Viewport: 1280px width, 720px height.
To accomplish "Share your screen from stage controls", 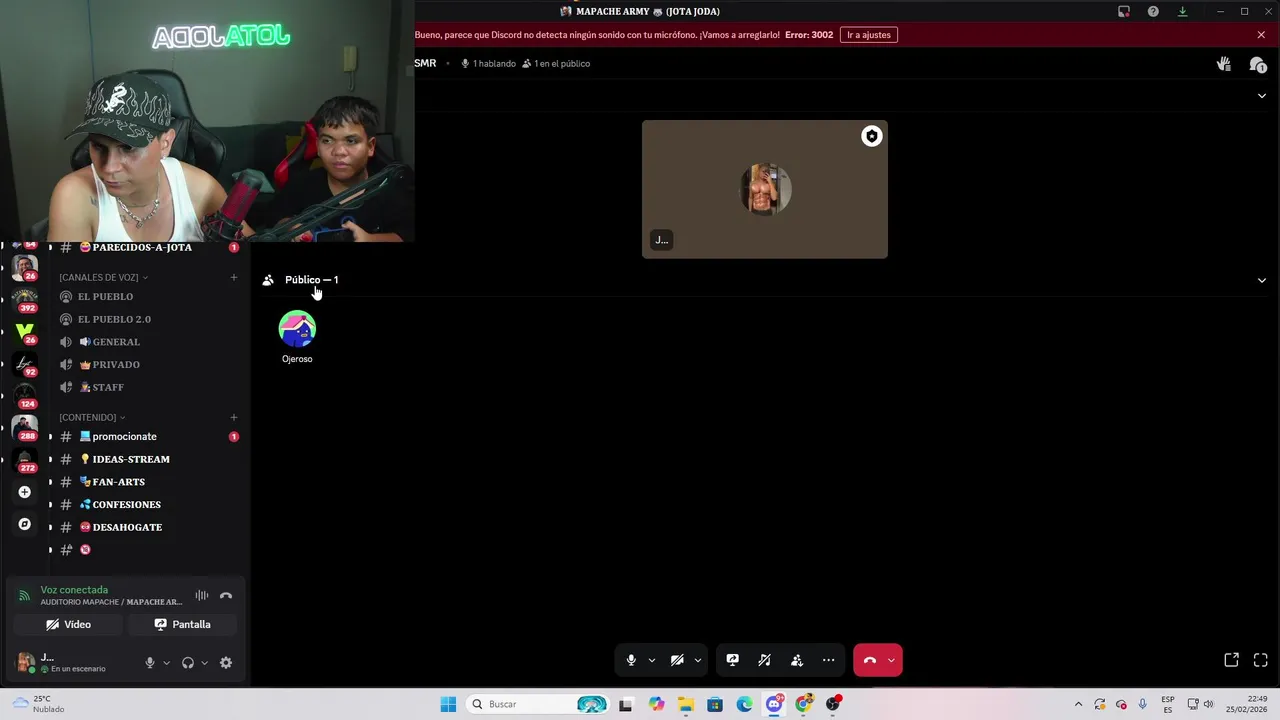I will (x=733, y=660).
